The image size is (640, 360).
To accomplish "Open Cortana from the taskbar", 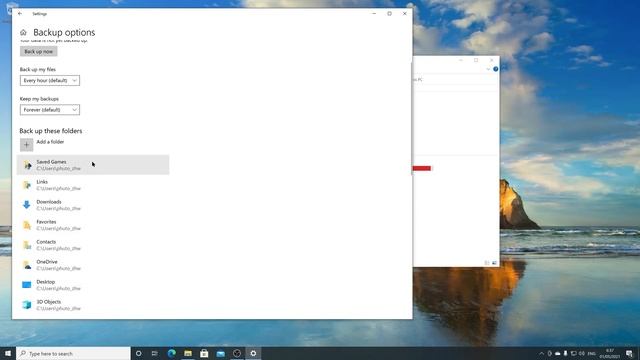I will pyautogui.click(x=138, y=353).
